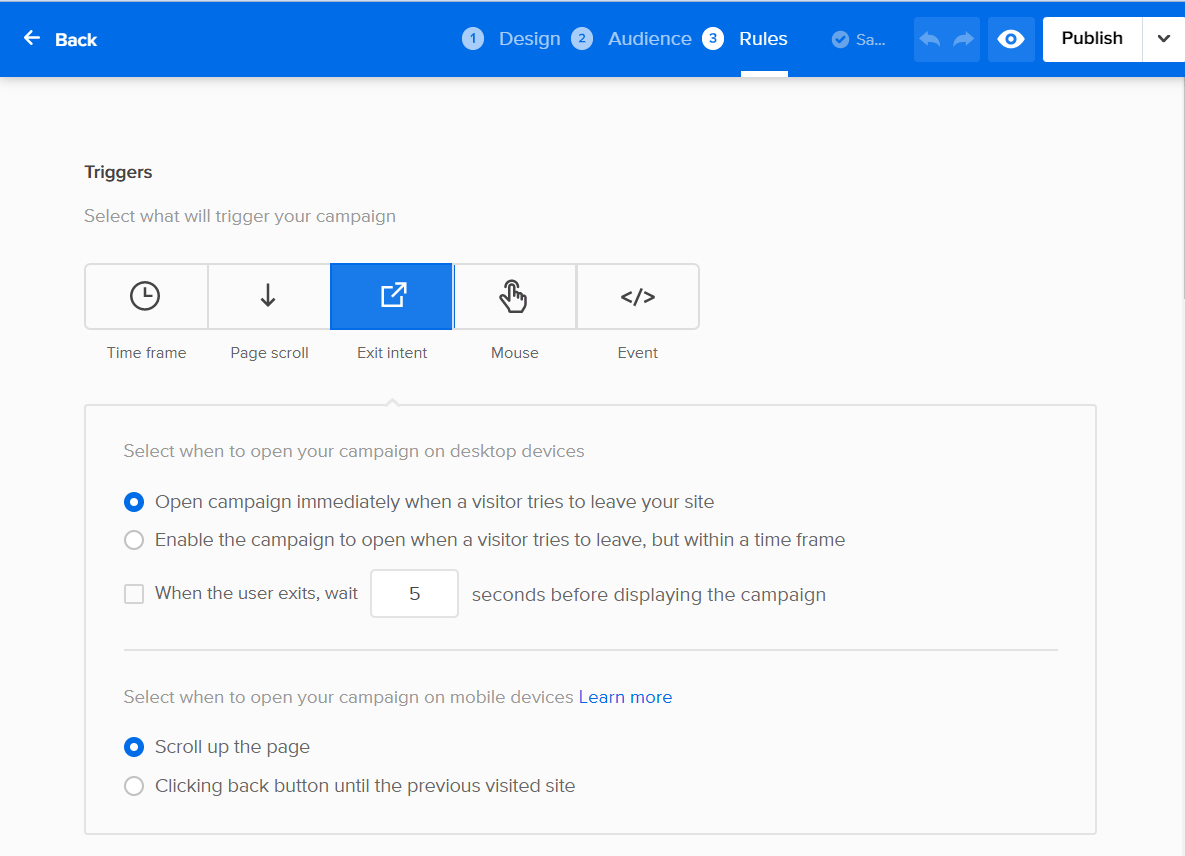Screen dimensions: 1185x856
Task: Click the seconds delay input field
Action: point(414,594)
